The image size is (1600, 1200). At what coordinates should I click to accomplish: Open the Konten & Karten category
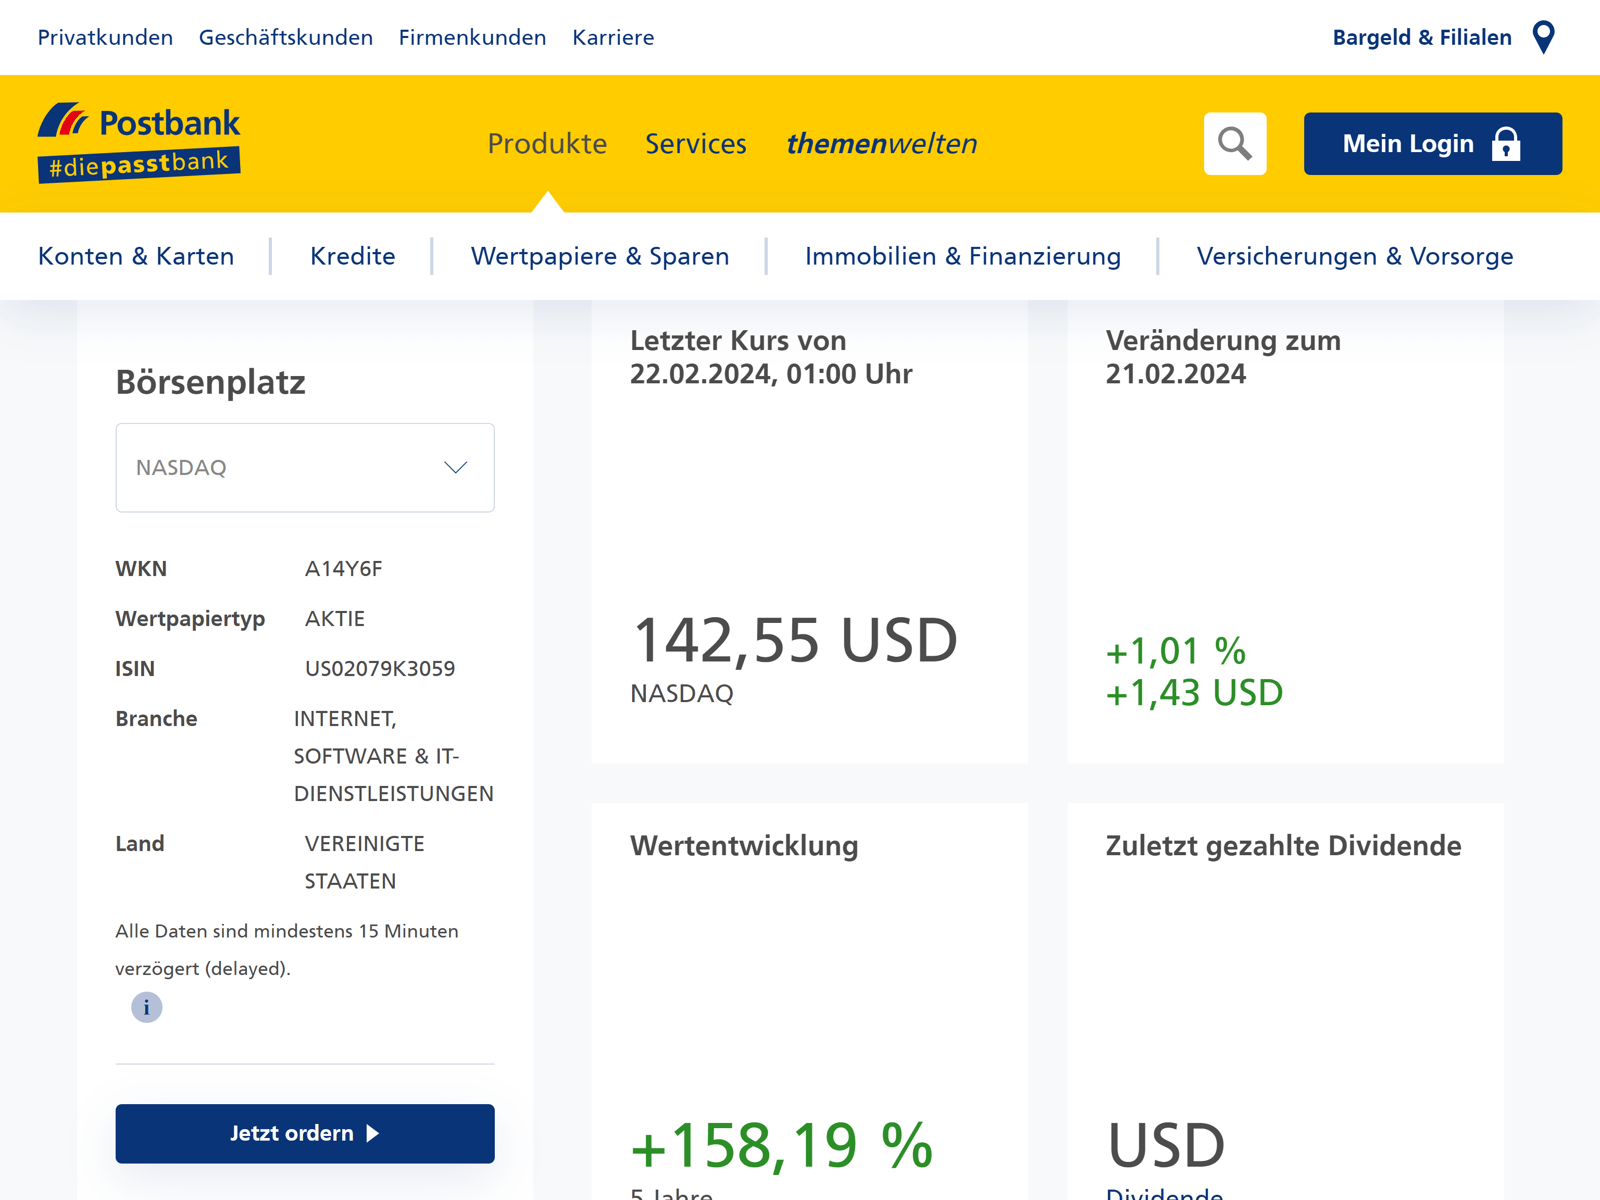point(136,256)
